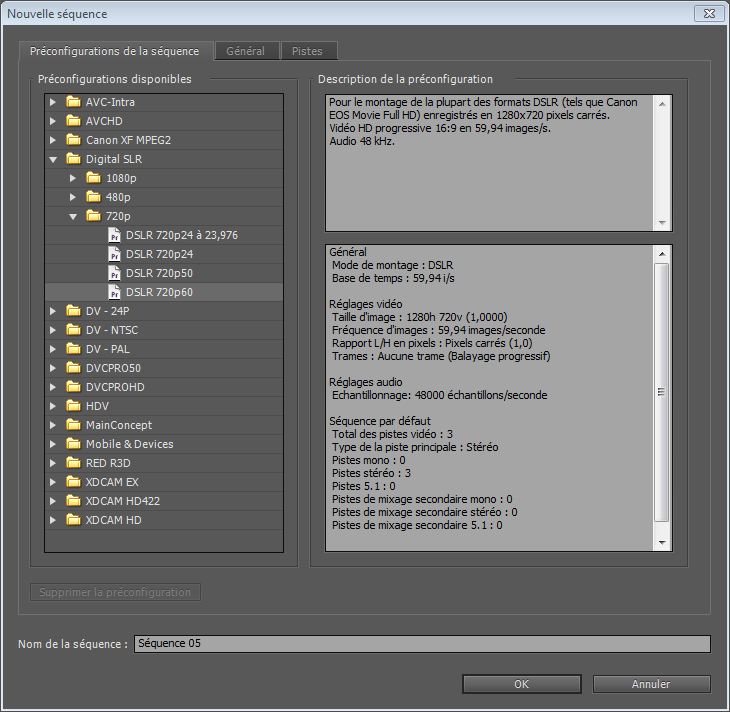Click the AVC-Intra folder icon
Viewport: 730px width, 712px height.
(73, 102)
